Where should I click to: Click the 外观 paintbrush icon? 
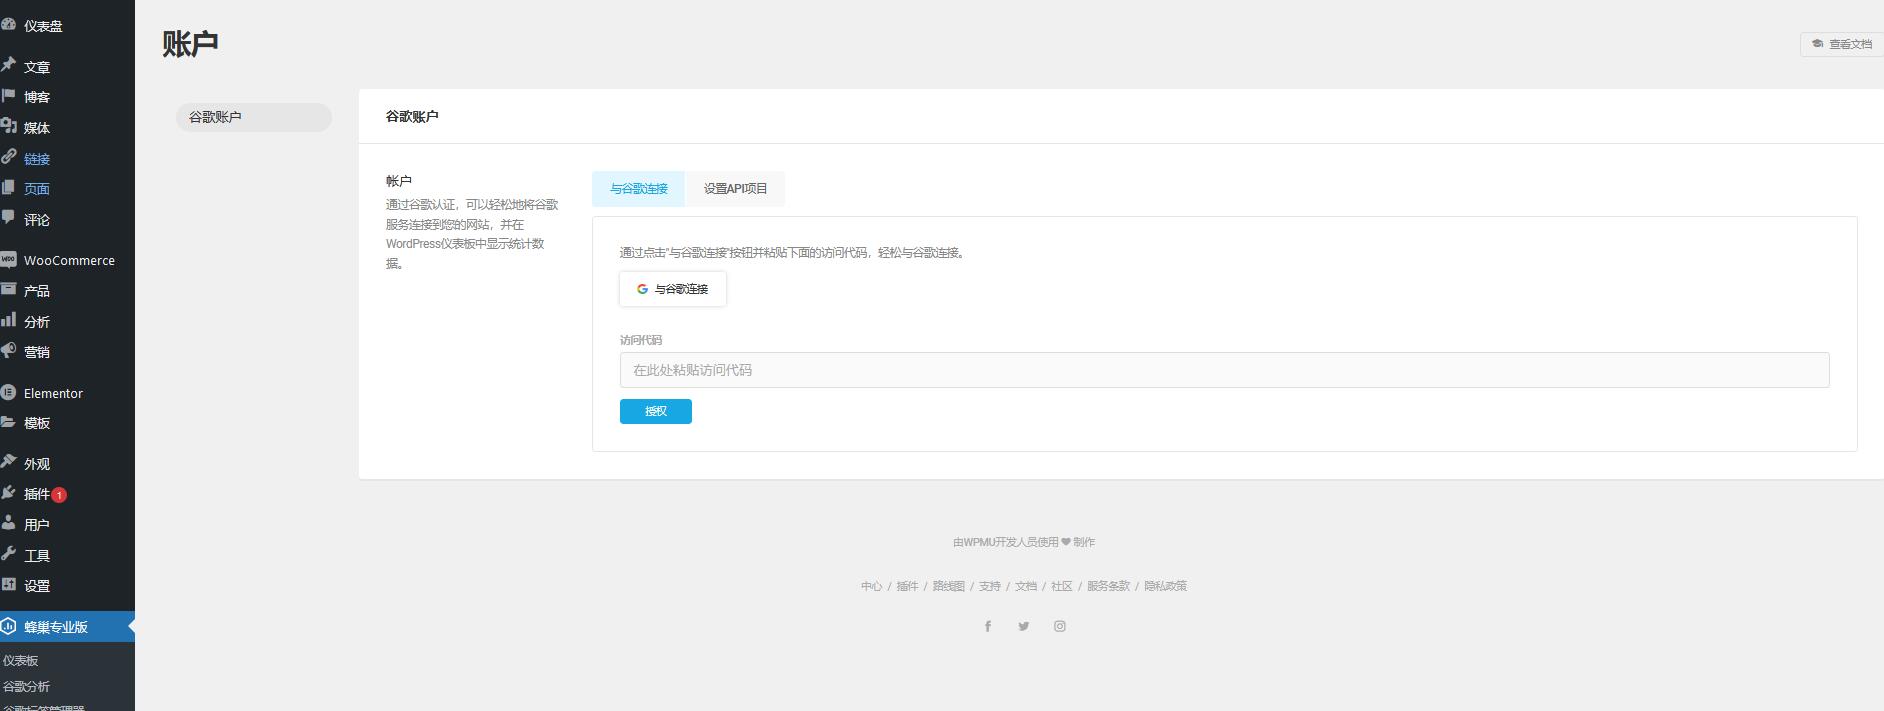[8, 462]
